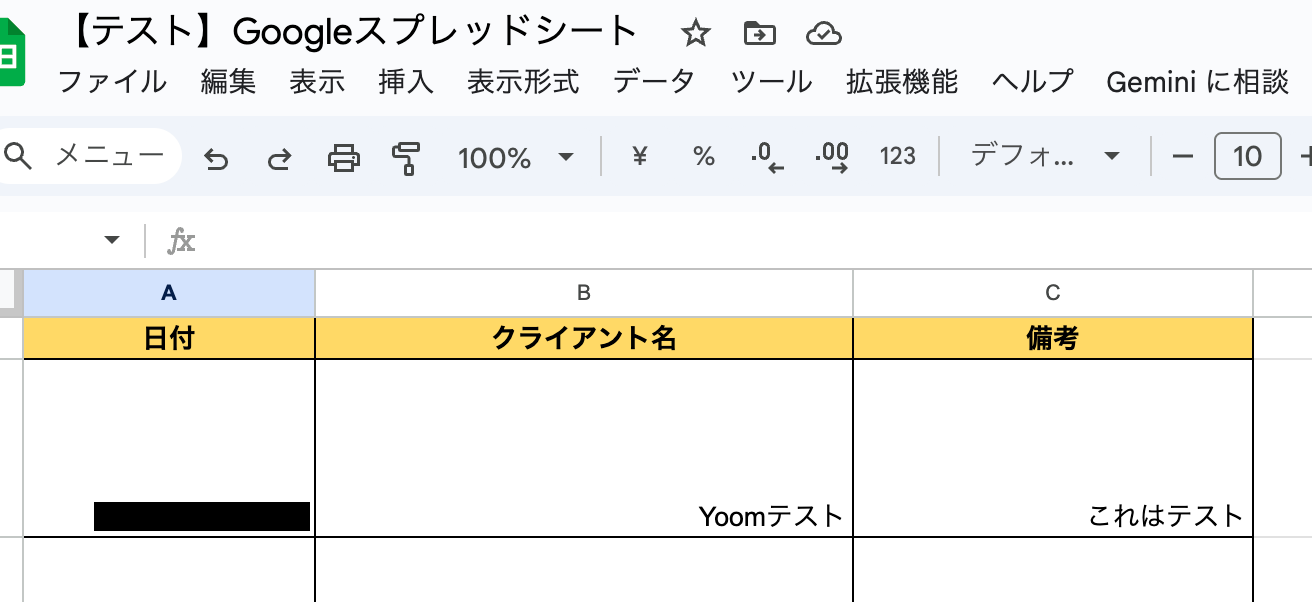Screen dimensions: 1312x602
Task: Click the move to folder icon
Action: coord(760,34)
